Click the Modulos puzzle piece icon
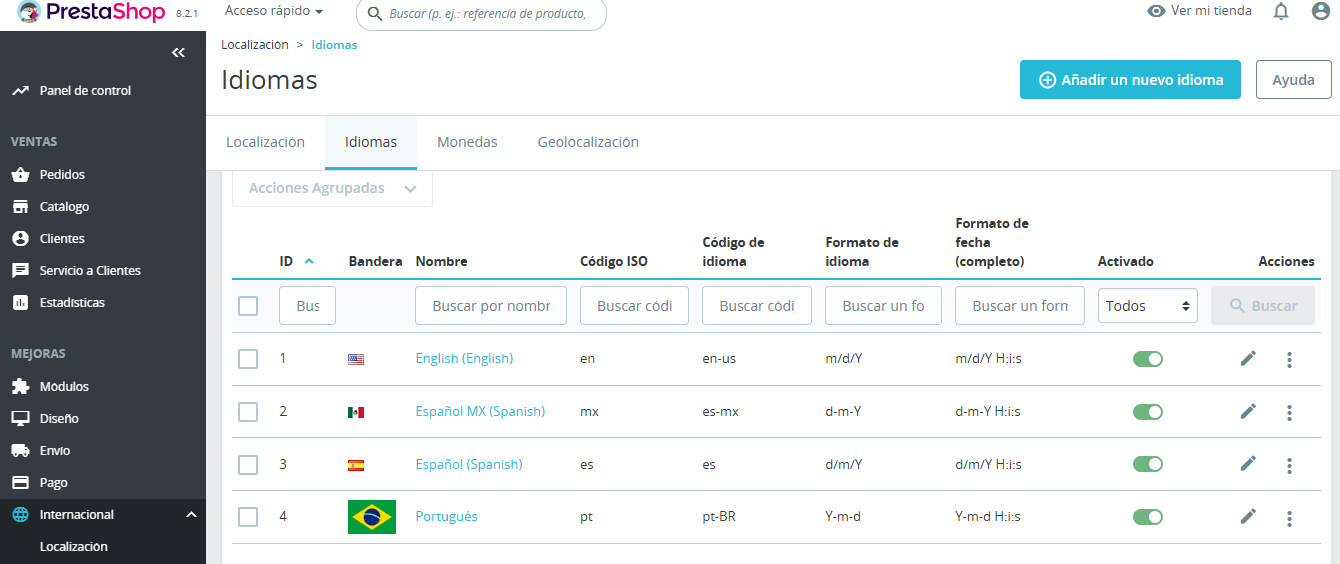Viewport: 1340px width, 564px height. (x=20, y=387)
